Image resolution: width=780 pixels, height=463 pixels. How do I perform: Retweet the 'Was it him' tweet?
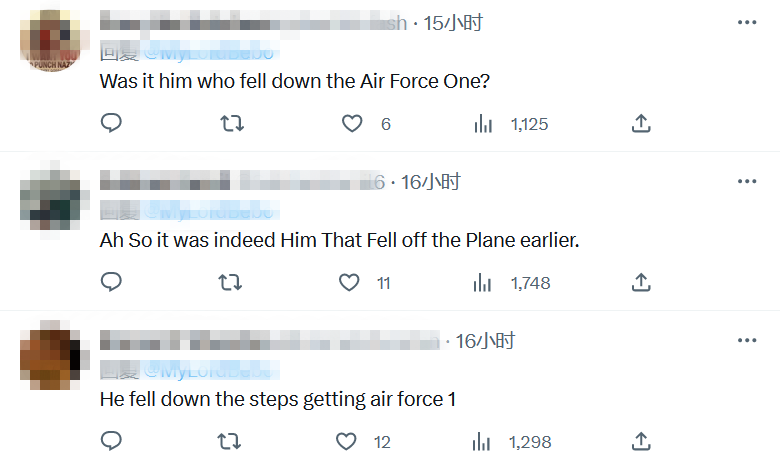230,124
